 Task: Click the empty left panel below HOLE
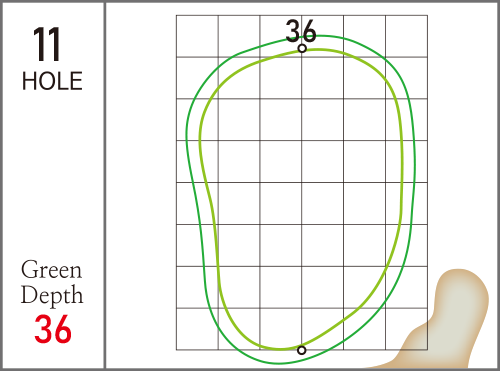[53, 173]
